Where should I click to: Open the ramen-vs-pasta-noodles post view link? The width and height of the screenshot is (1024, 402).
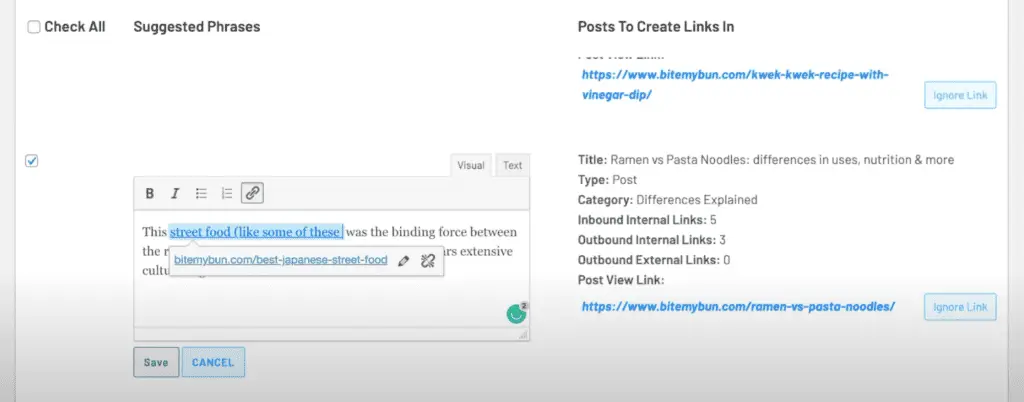tap(738, 306)
